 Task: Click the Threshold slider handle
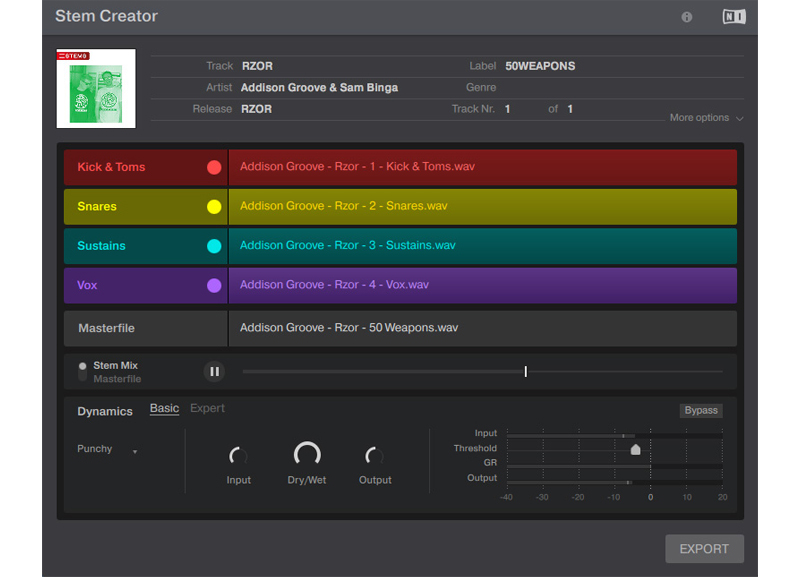pyautogui.click(x=635, y=449)
